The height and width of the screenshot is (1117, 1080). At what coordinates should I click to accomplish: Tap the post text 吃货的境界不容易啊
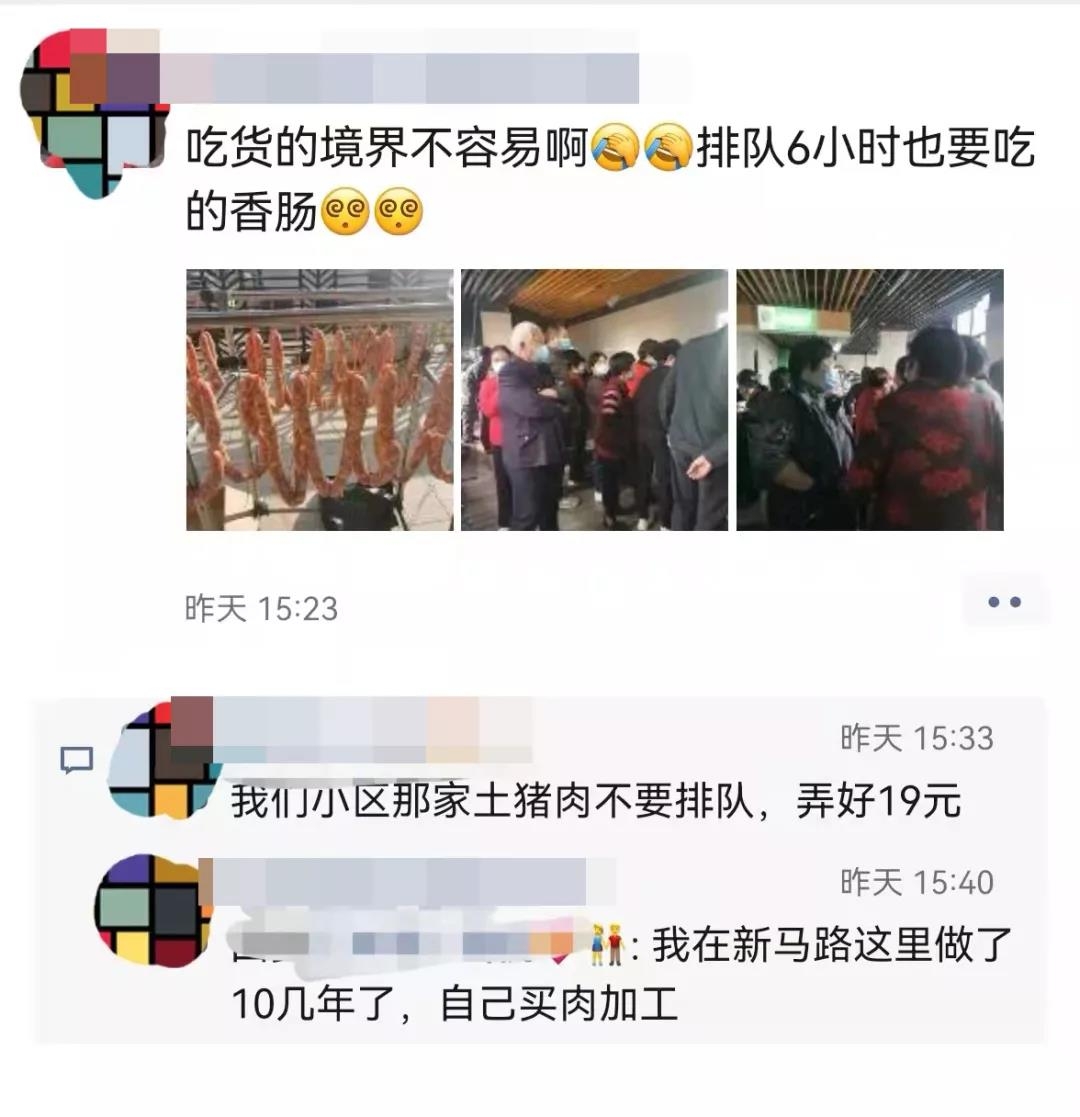[x=388, y=148]
